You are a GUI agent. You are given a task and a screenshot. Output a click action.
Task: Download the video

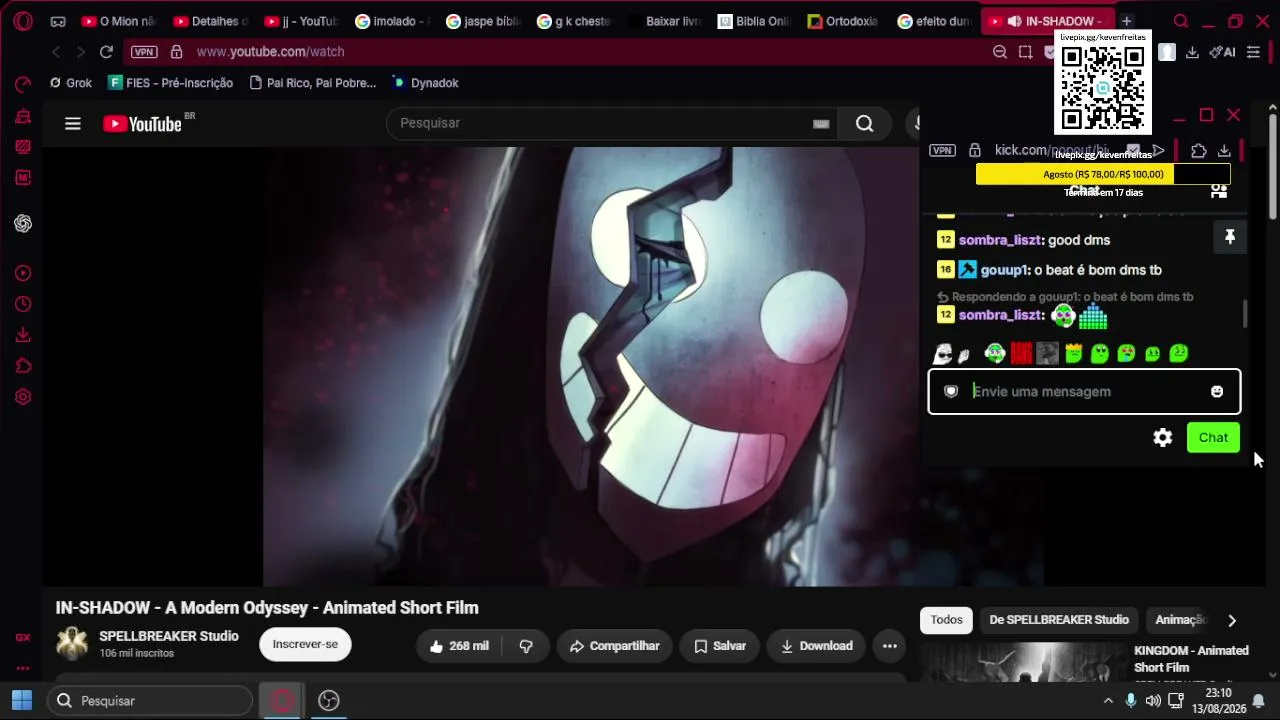[x=817, y=646]
